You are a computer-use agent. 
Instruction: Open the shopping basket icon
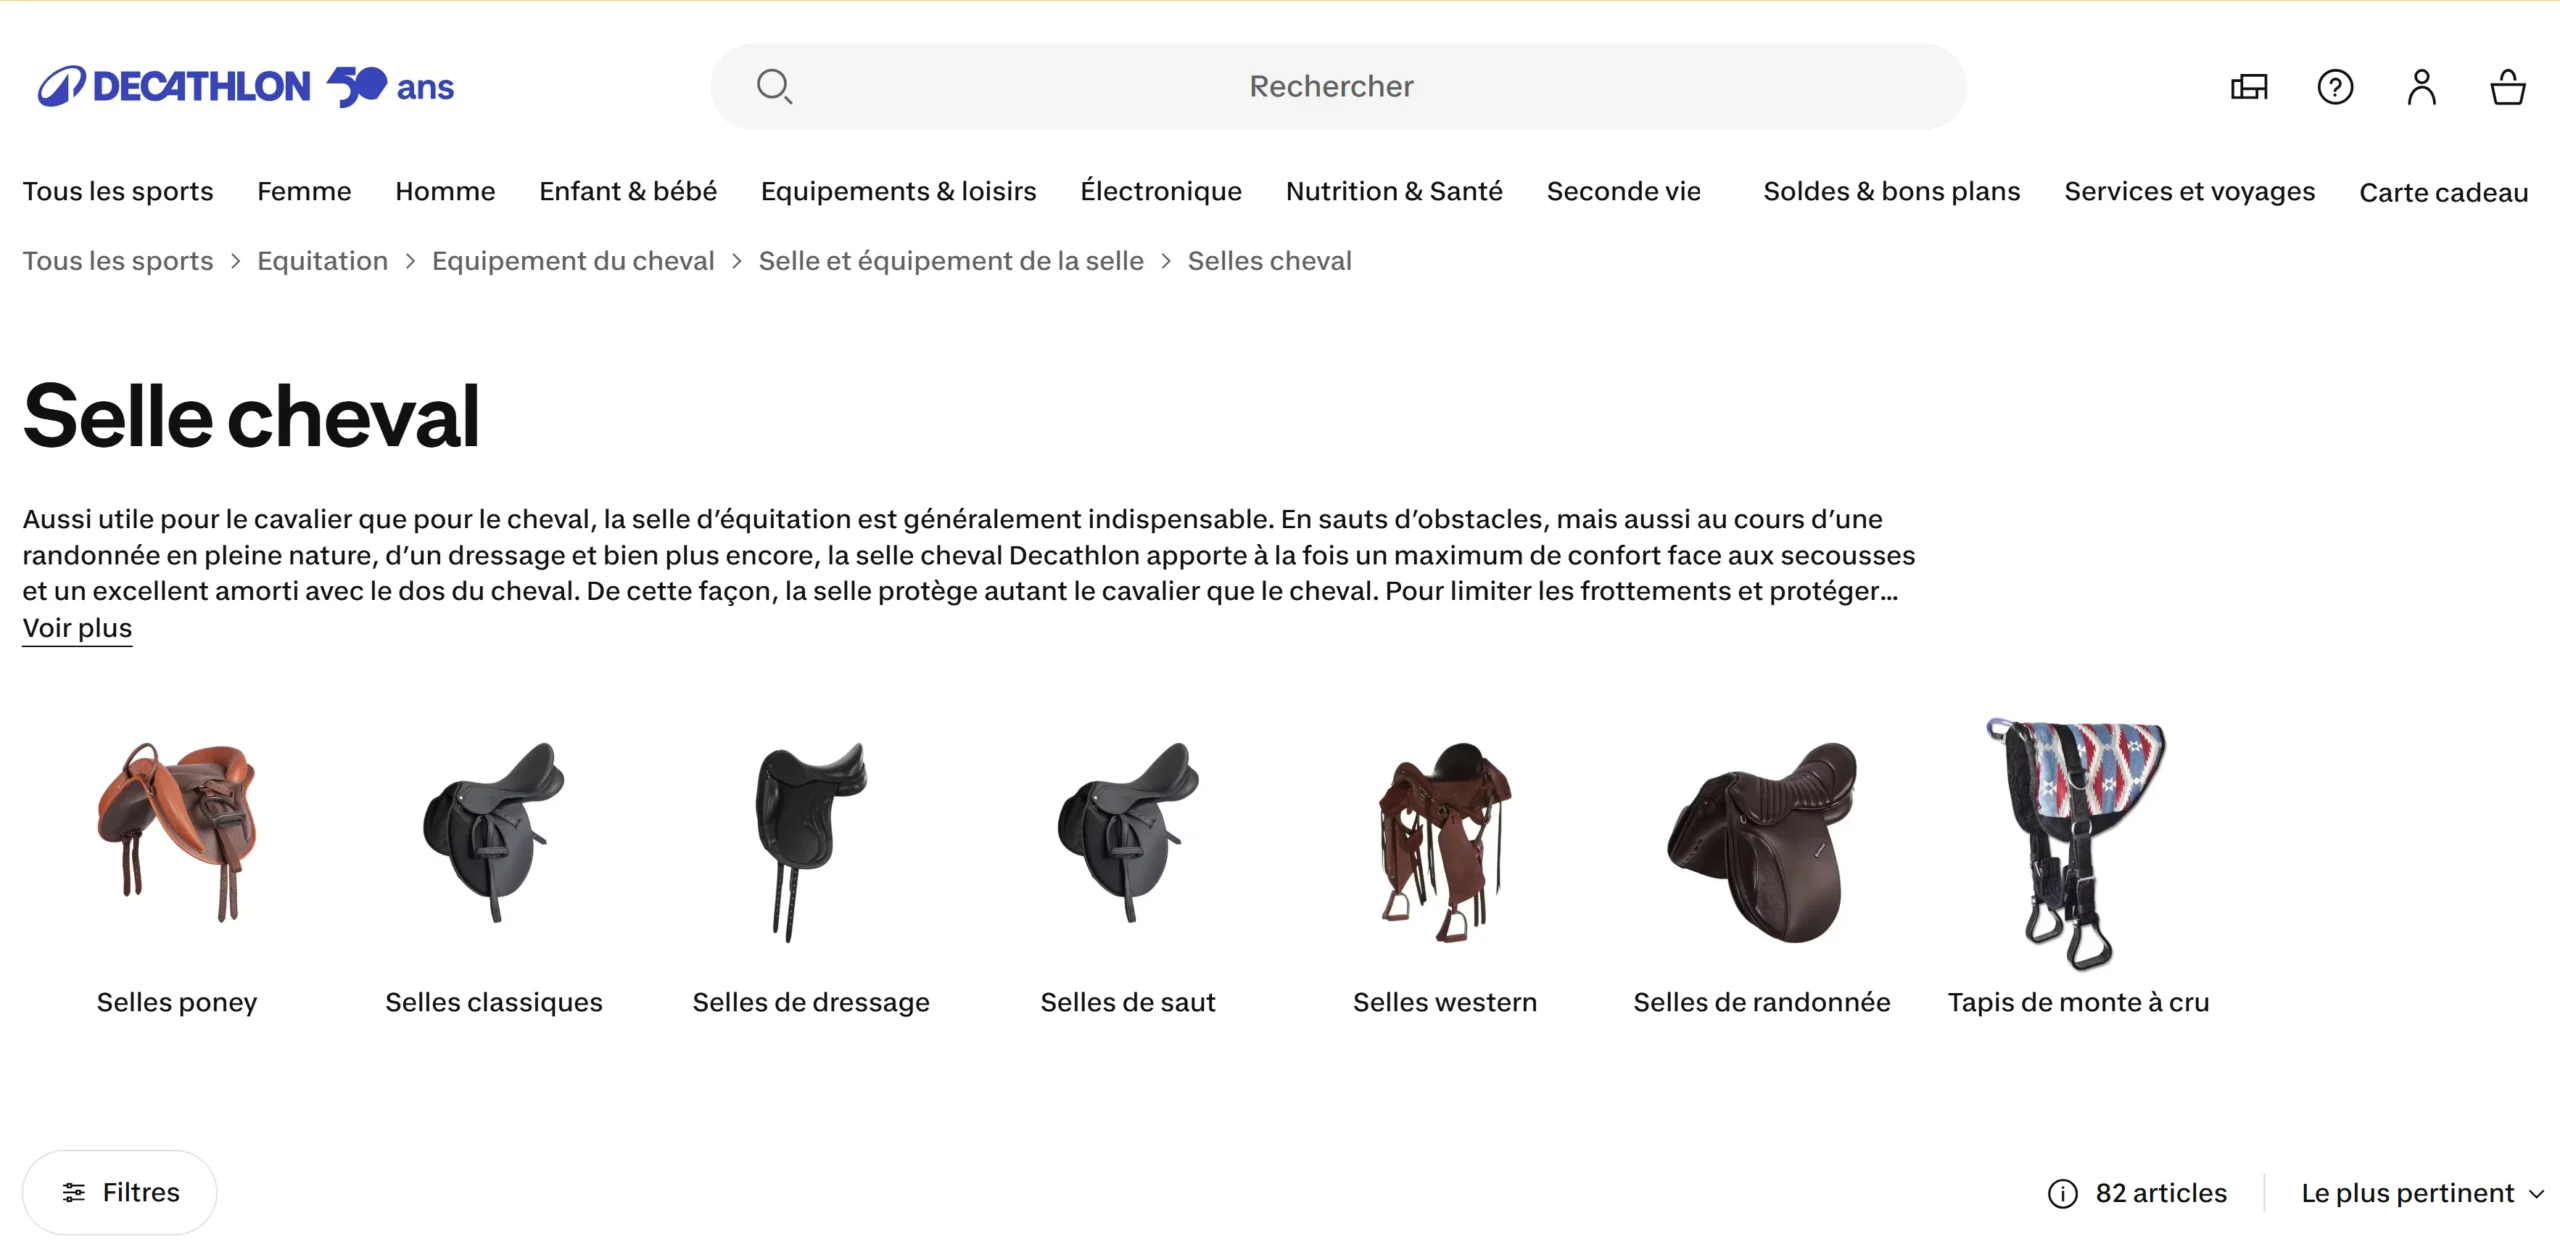click(2508, 87)
